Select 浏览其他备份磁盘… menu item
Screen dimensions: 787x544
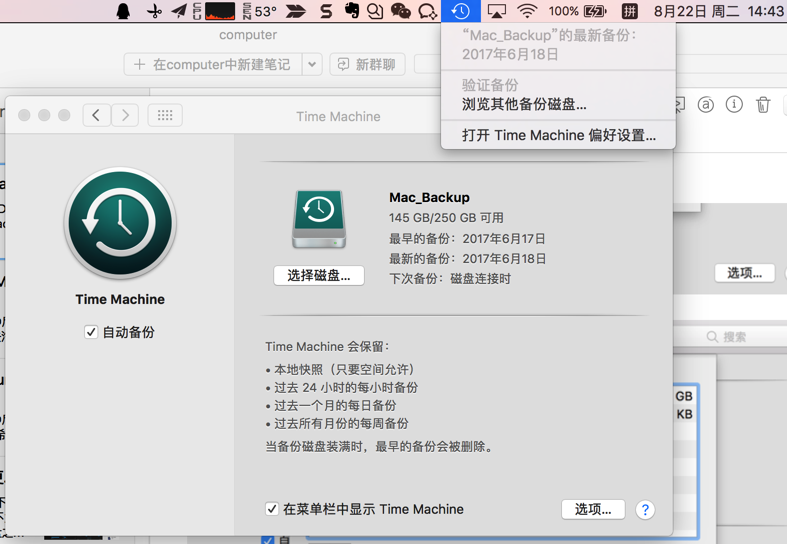tap(558, 104)
